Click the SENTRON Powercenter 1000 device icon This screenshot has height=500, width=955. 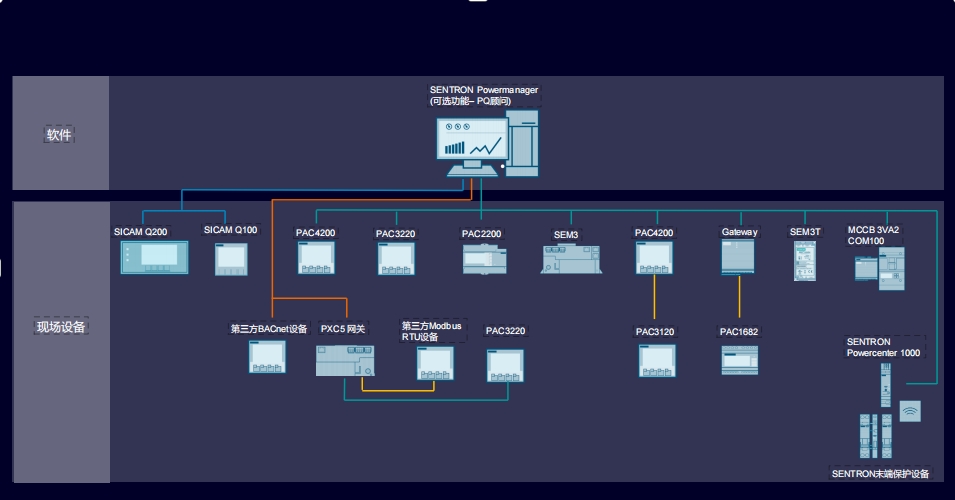tap(886, 385)
